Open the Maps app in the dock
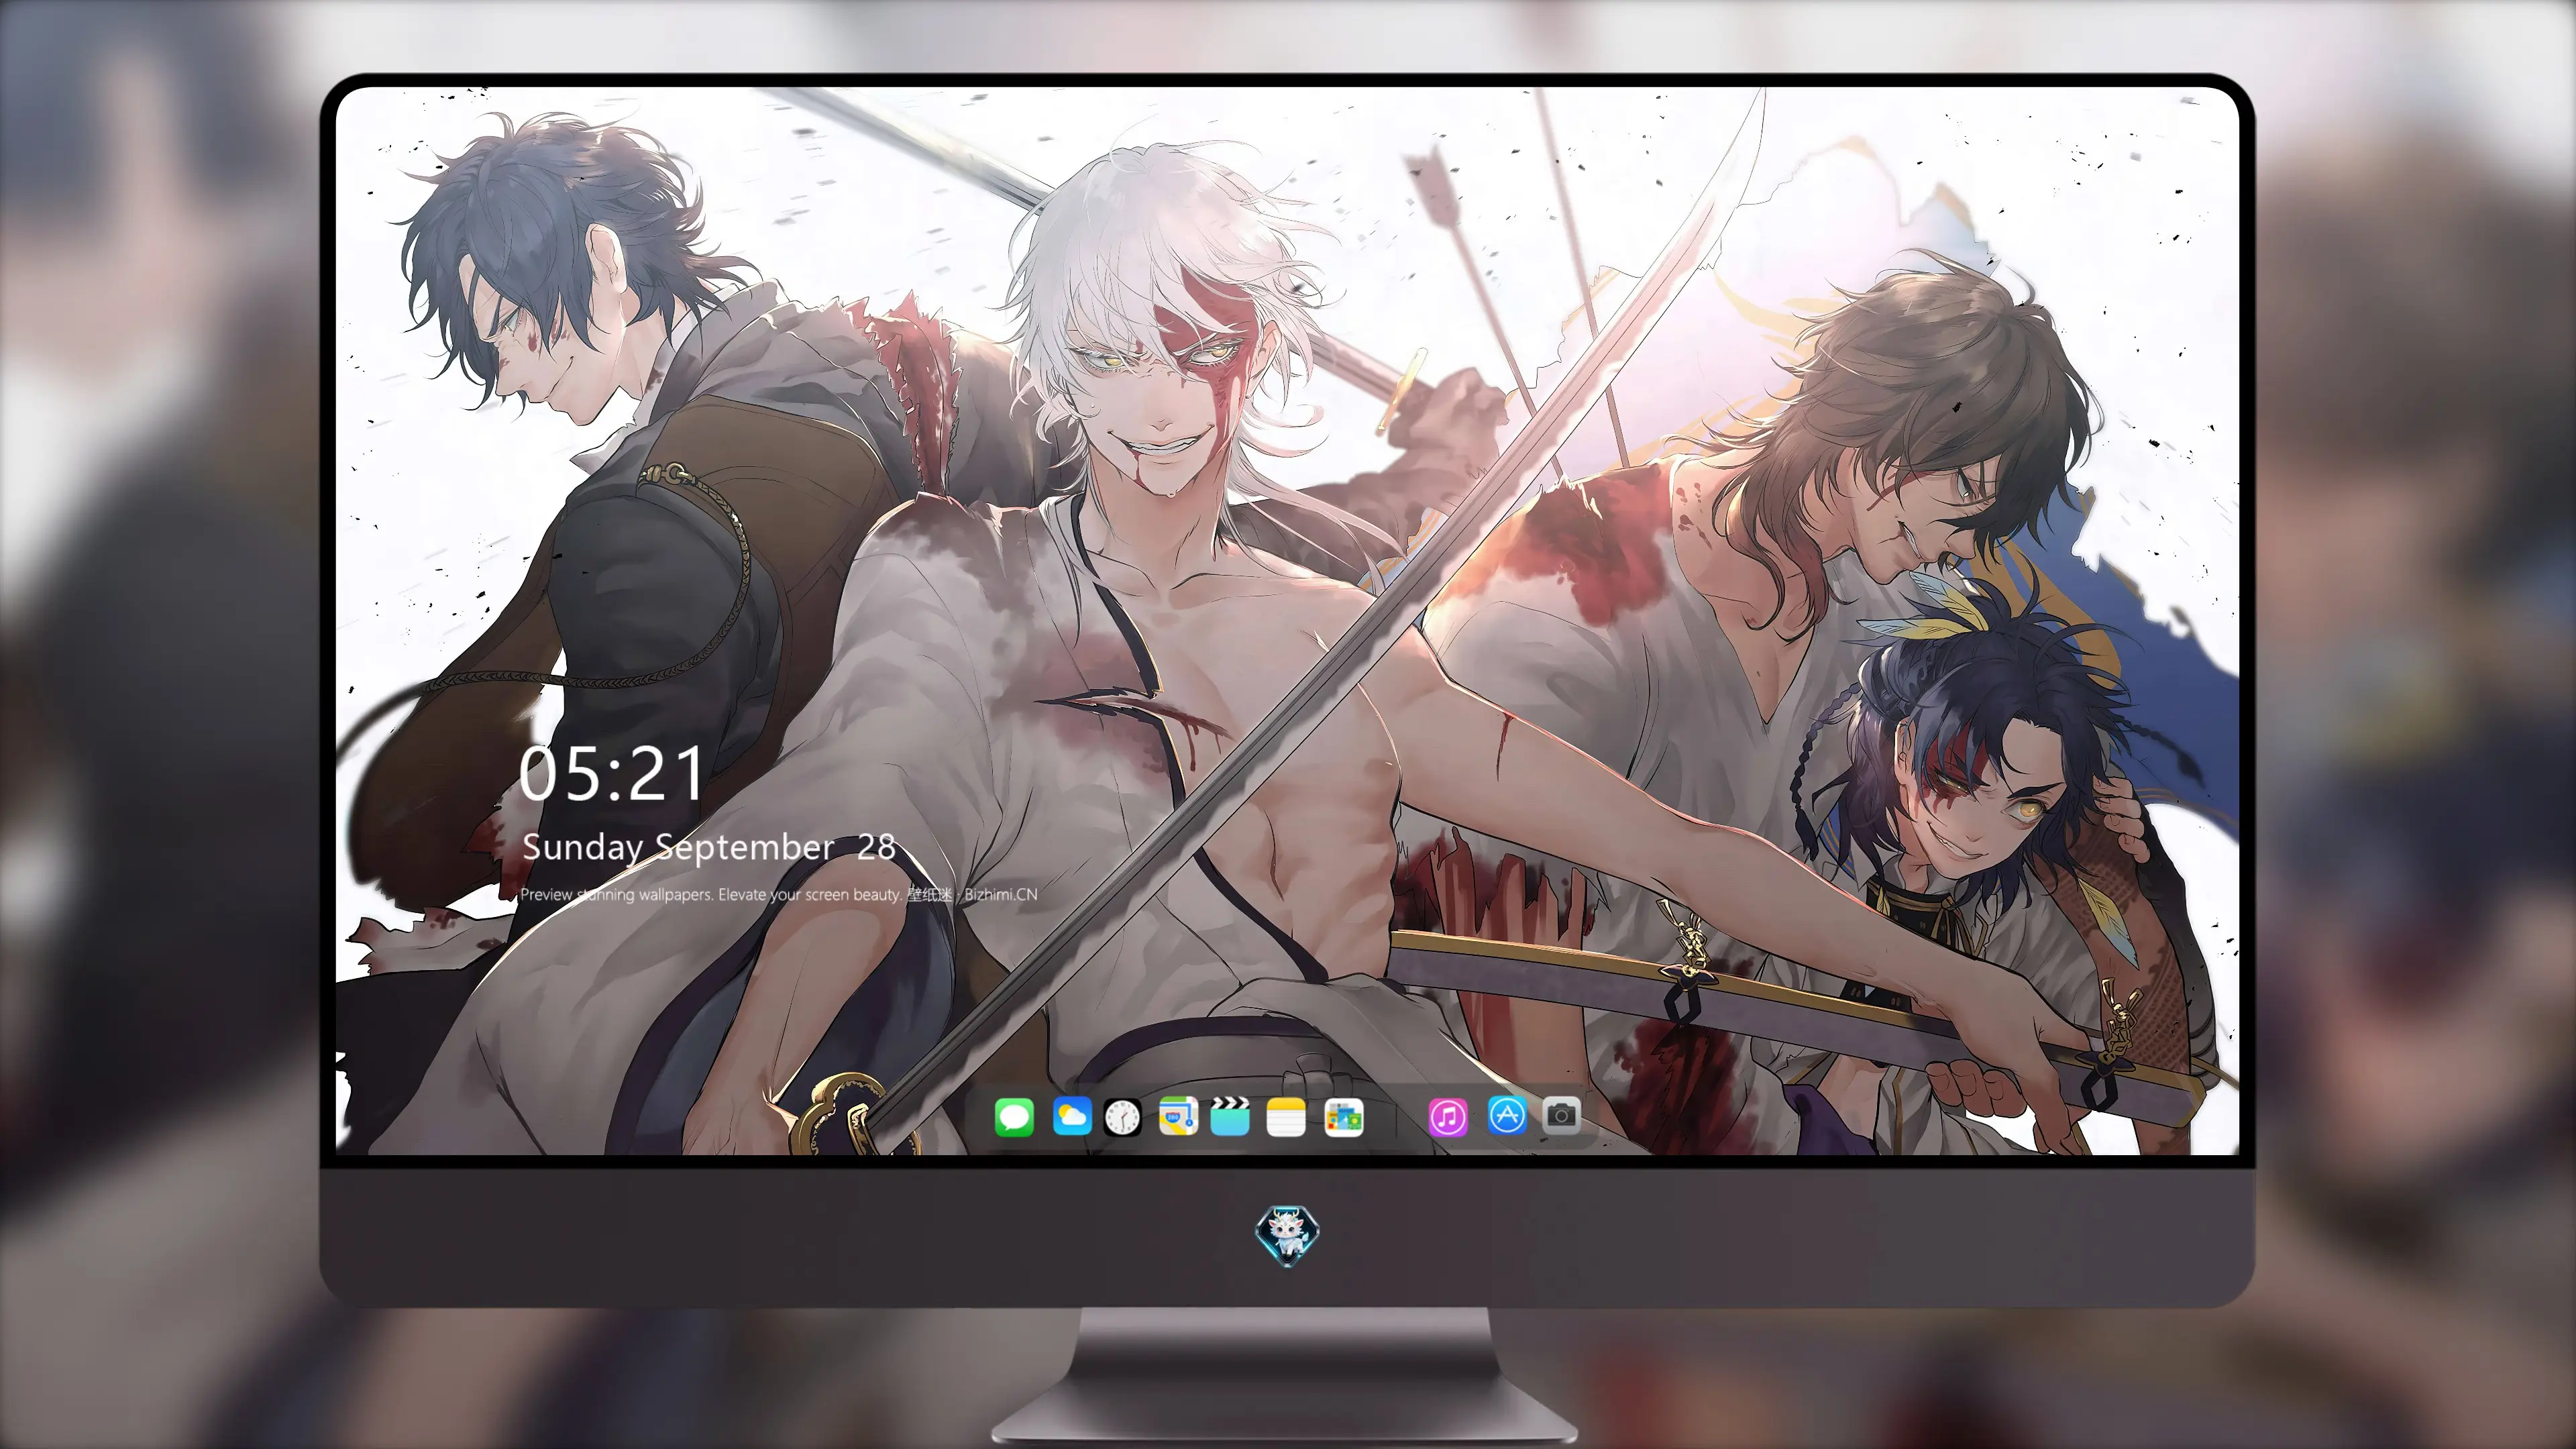Image resolution: width=2576 pixels, height=1449 pixels. (x=1178, y=1116)
